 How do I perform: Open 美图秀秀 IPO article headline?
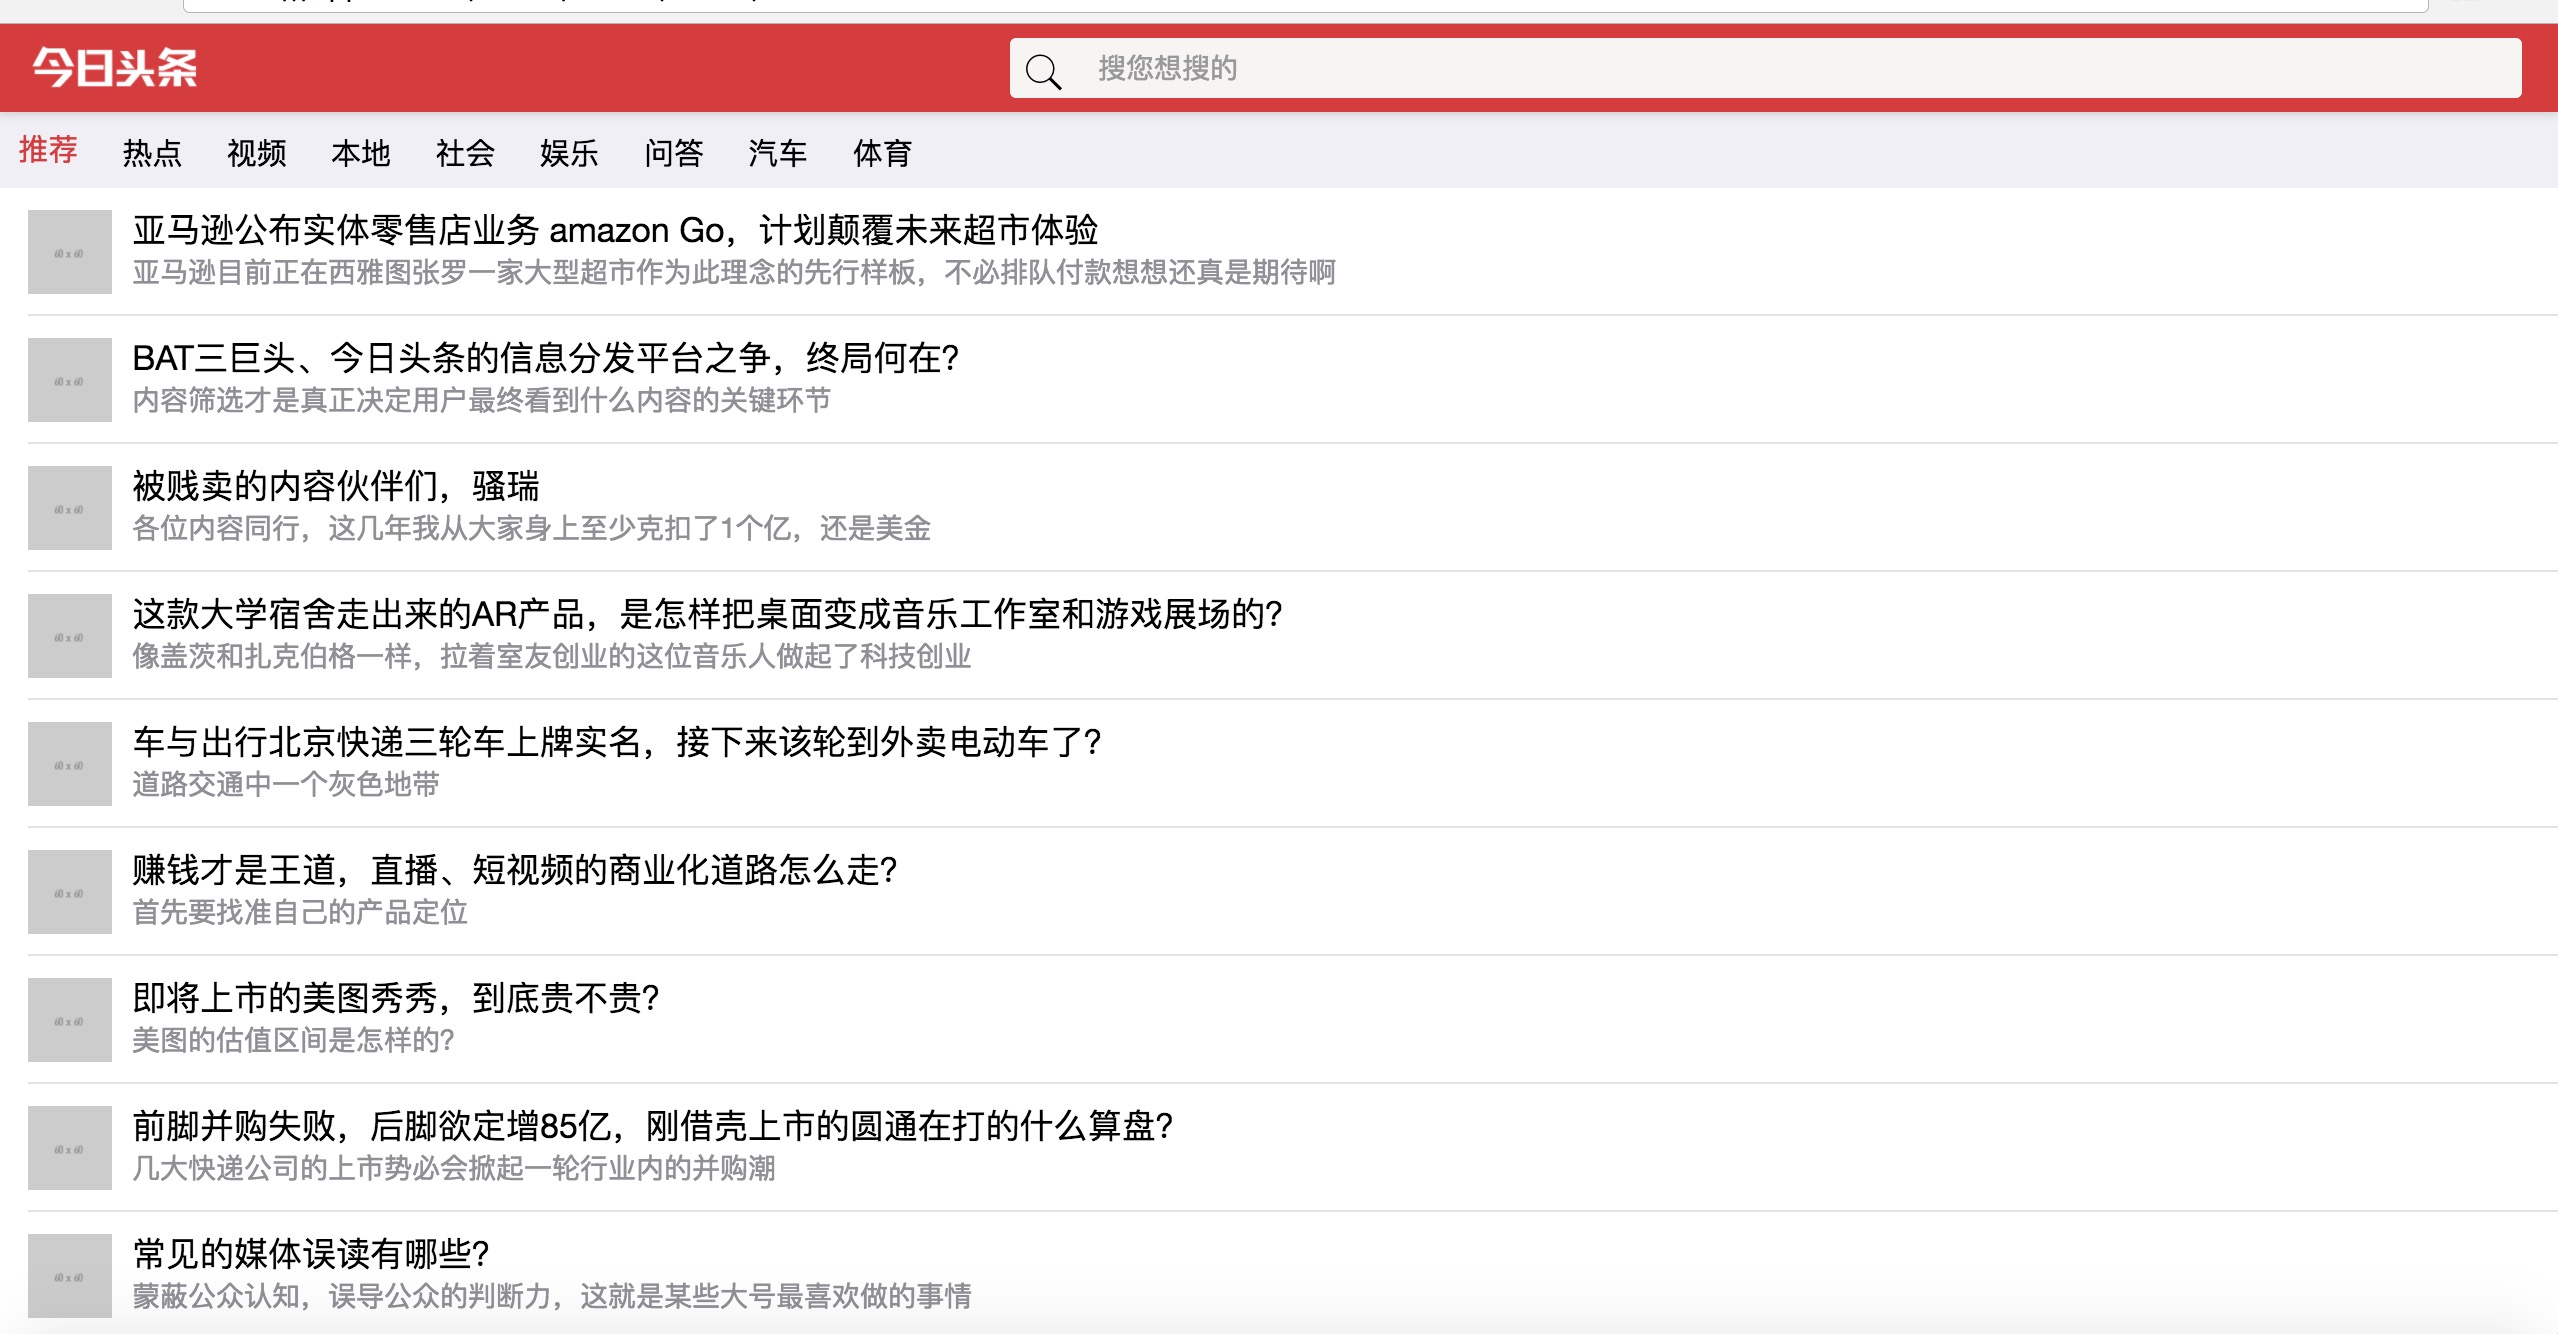click(x=396, y=998)
